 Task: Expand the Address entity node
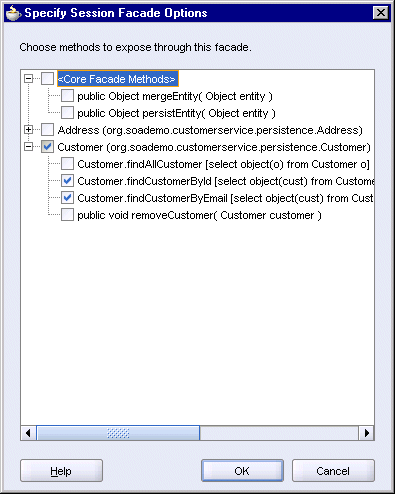29,130
